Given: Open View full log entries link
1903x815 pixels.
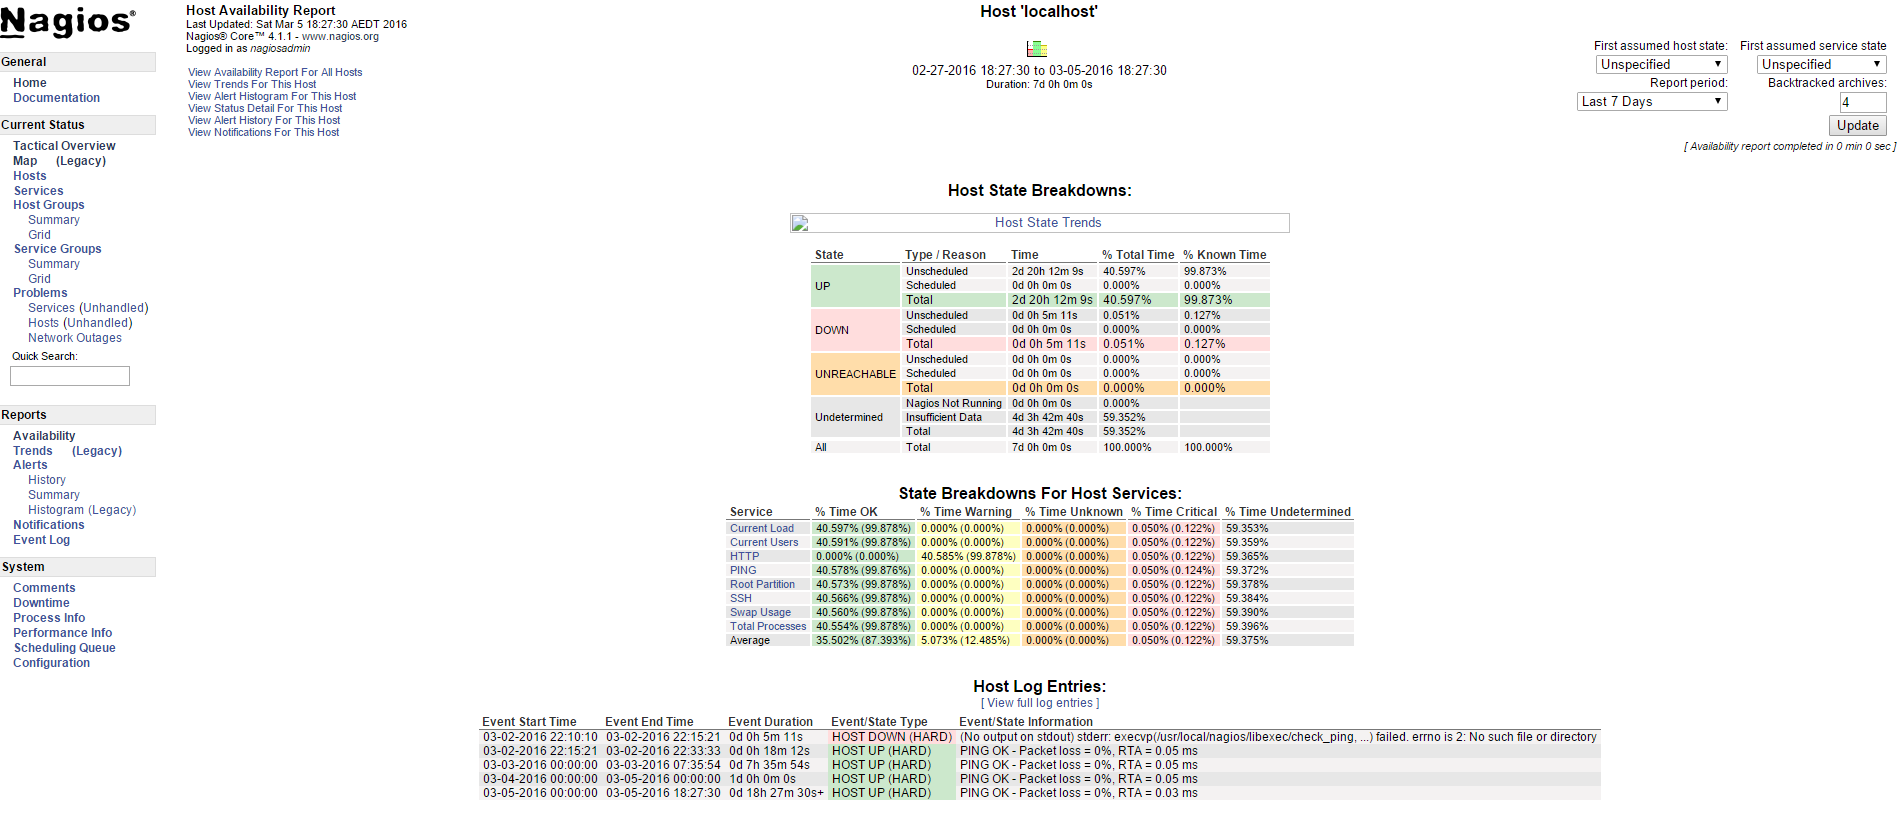Looking at the screenshot, I should tap(1040, 703).
